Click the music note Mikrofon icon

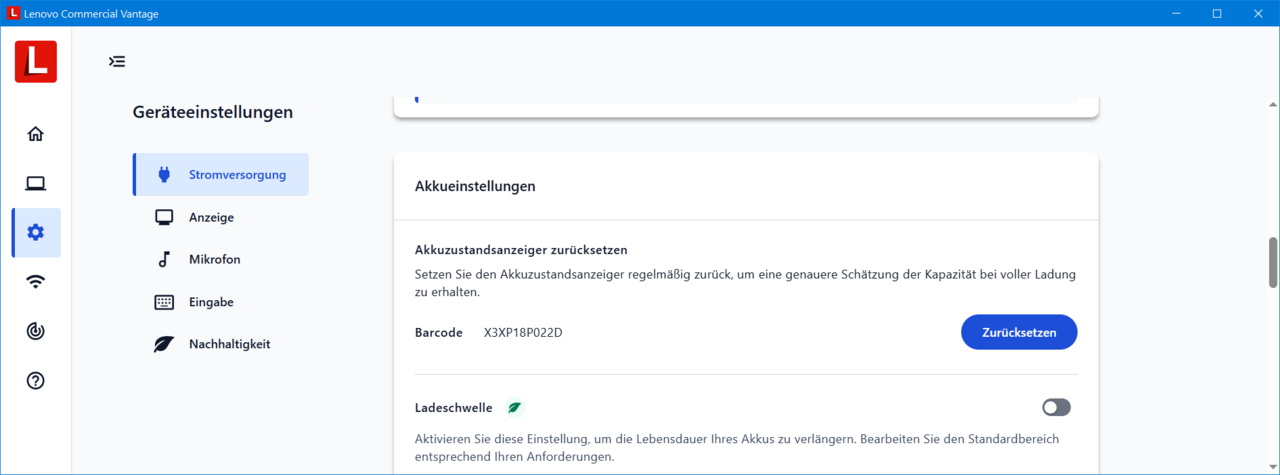pos(164,260)
